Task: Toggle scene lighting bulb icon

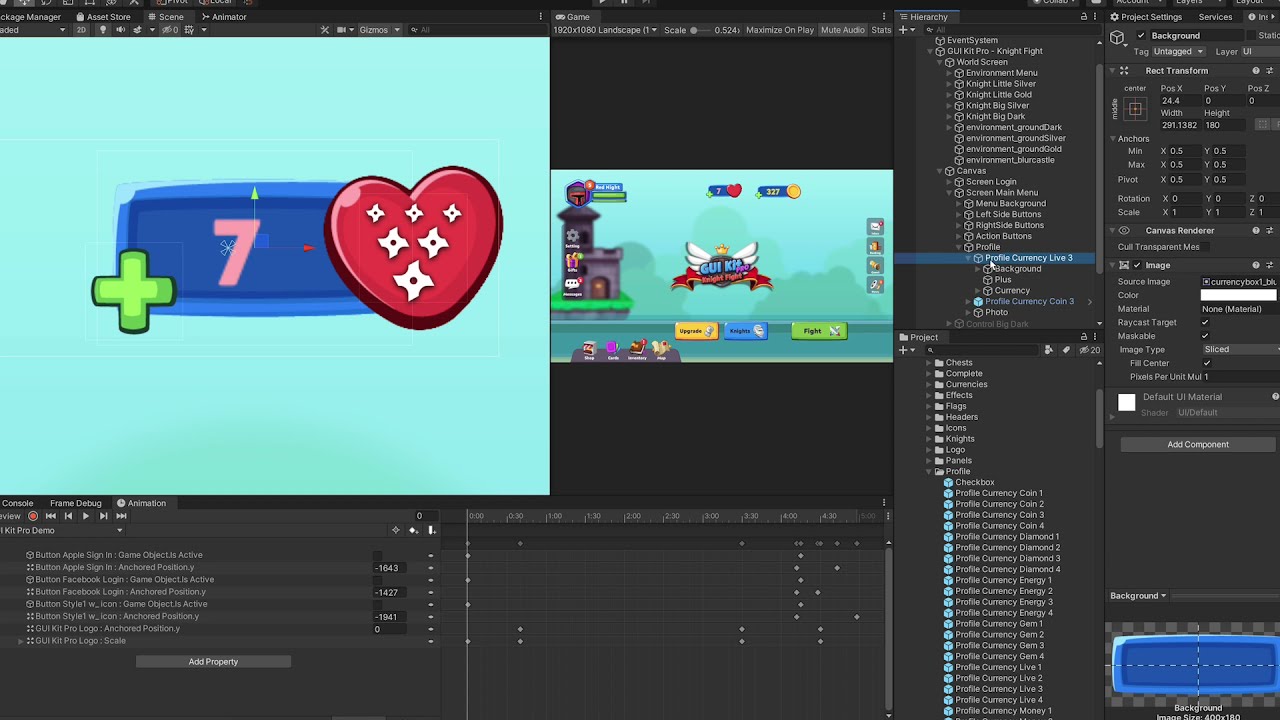Action: pos(102,30)
